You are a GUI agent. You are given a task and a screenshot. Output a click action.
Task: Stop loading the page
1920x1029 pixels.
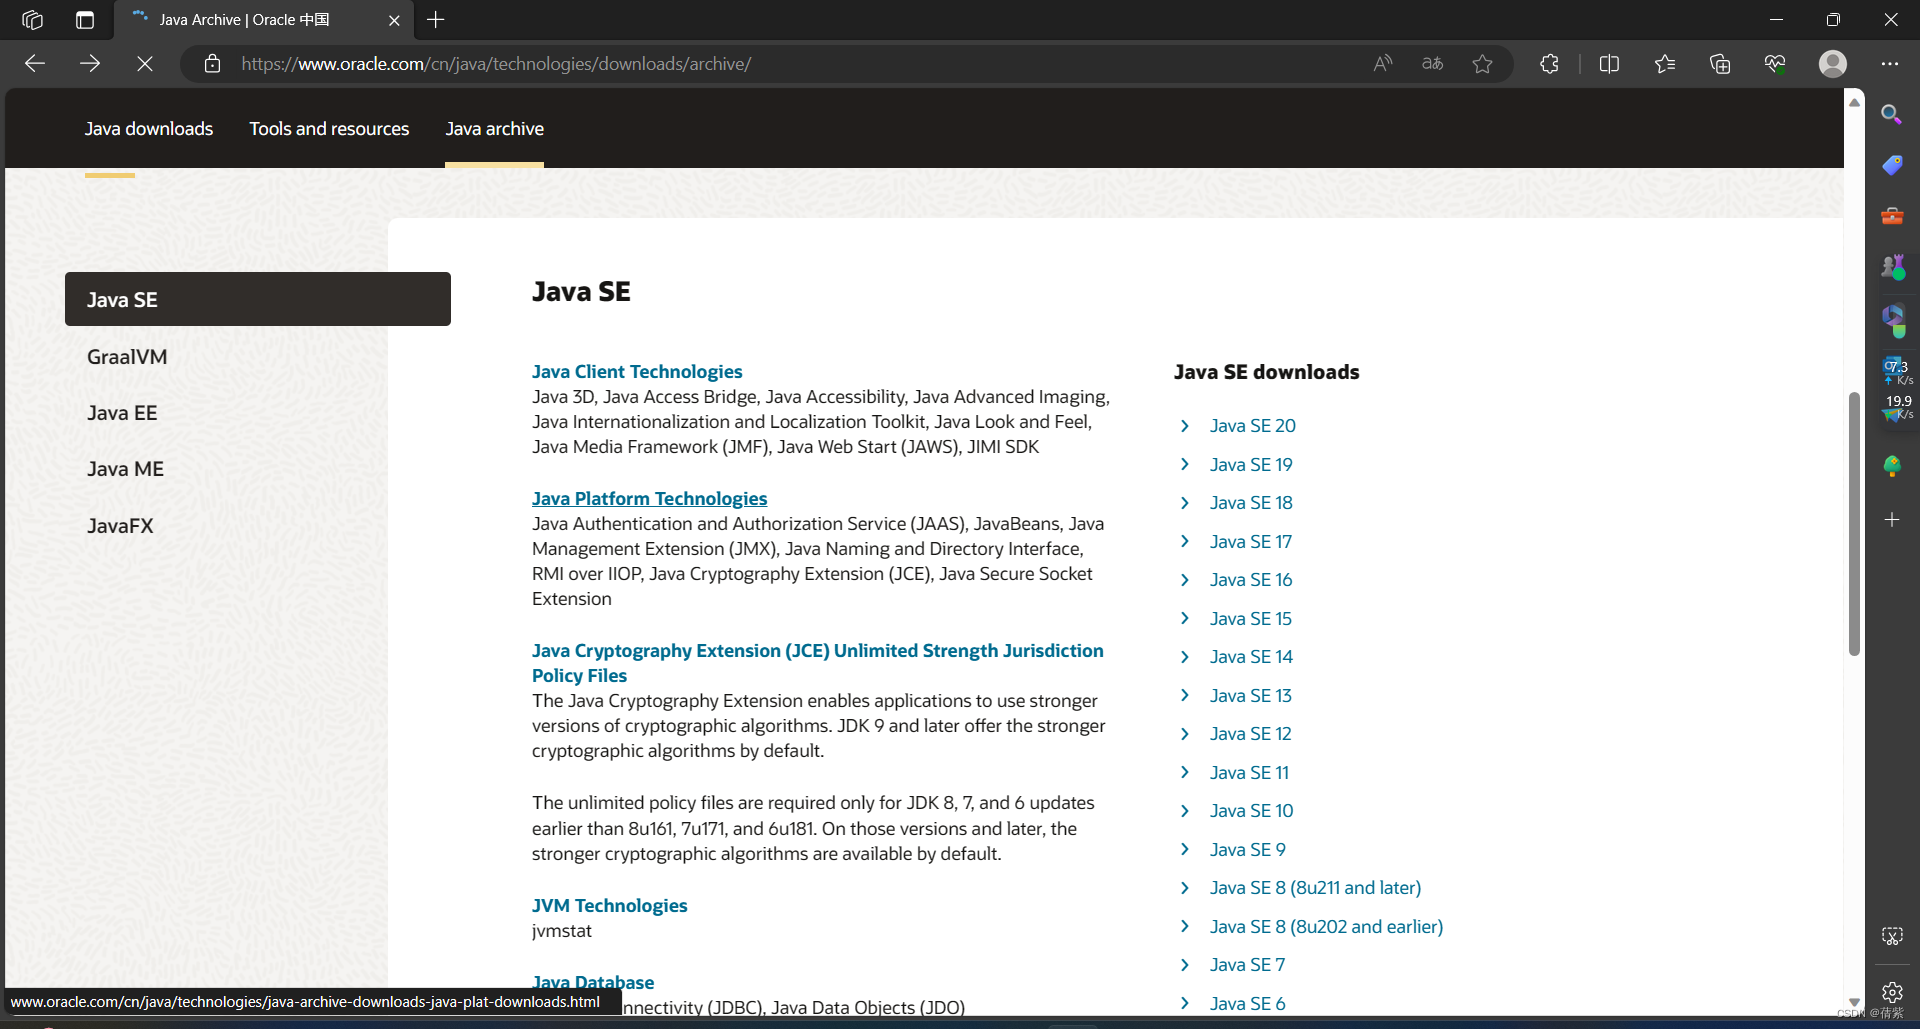tap(145, 64)
